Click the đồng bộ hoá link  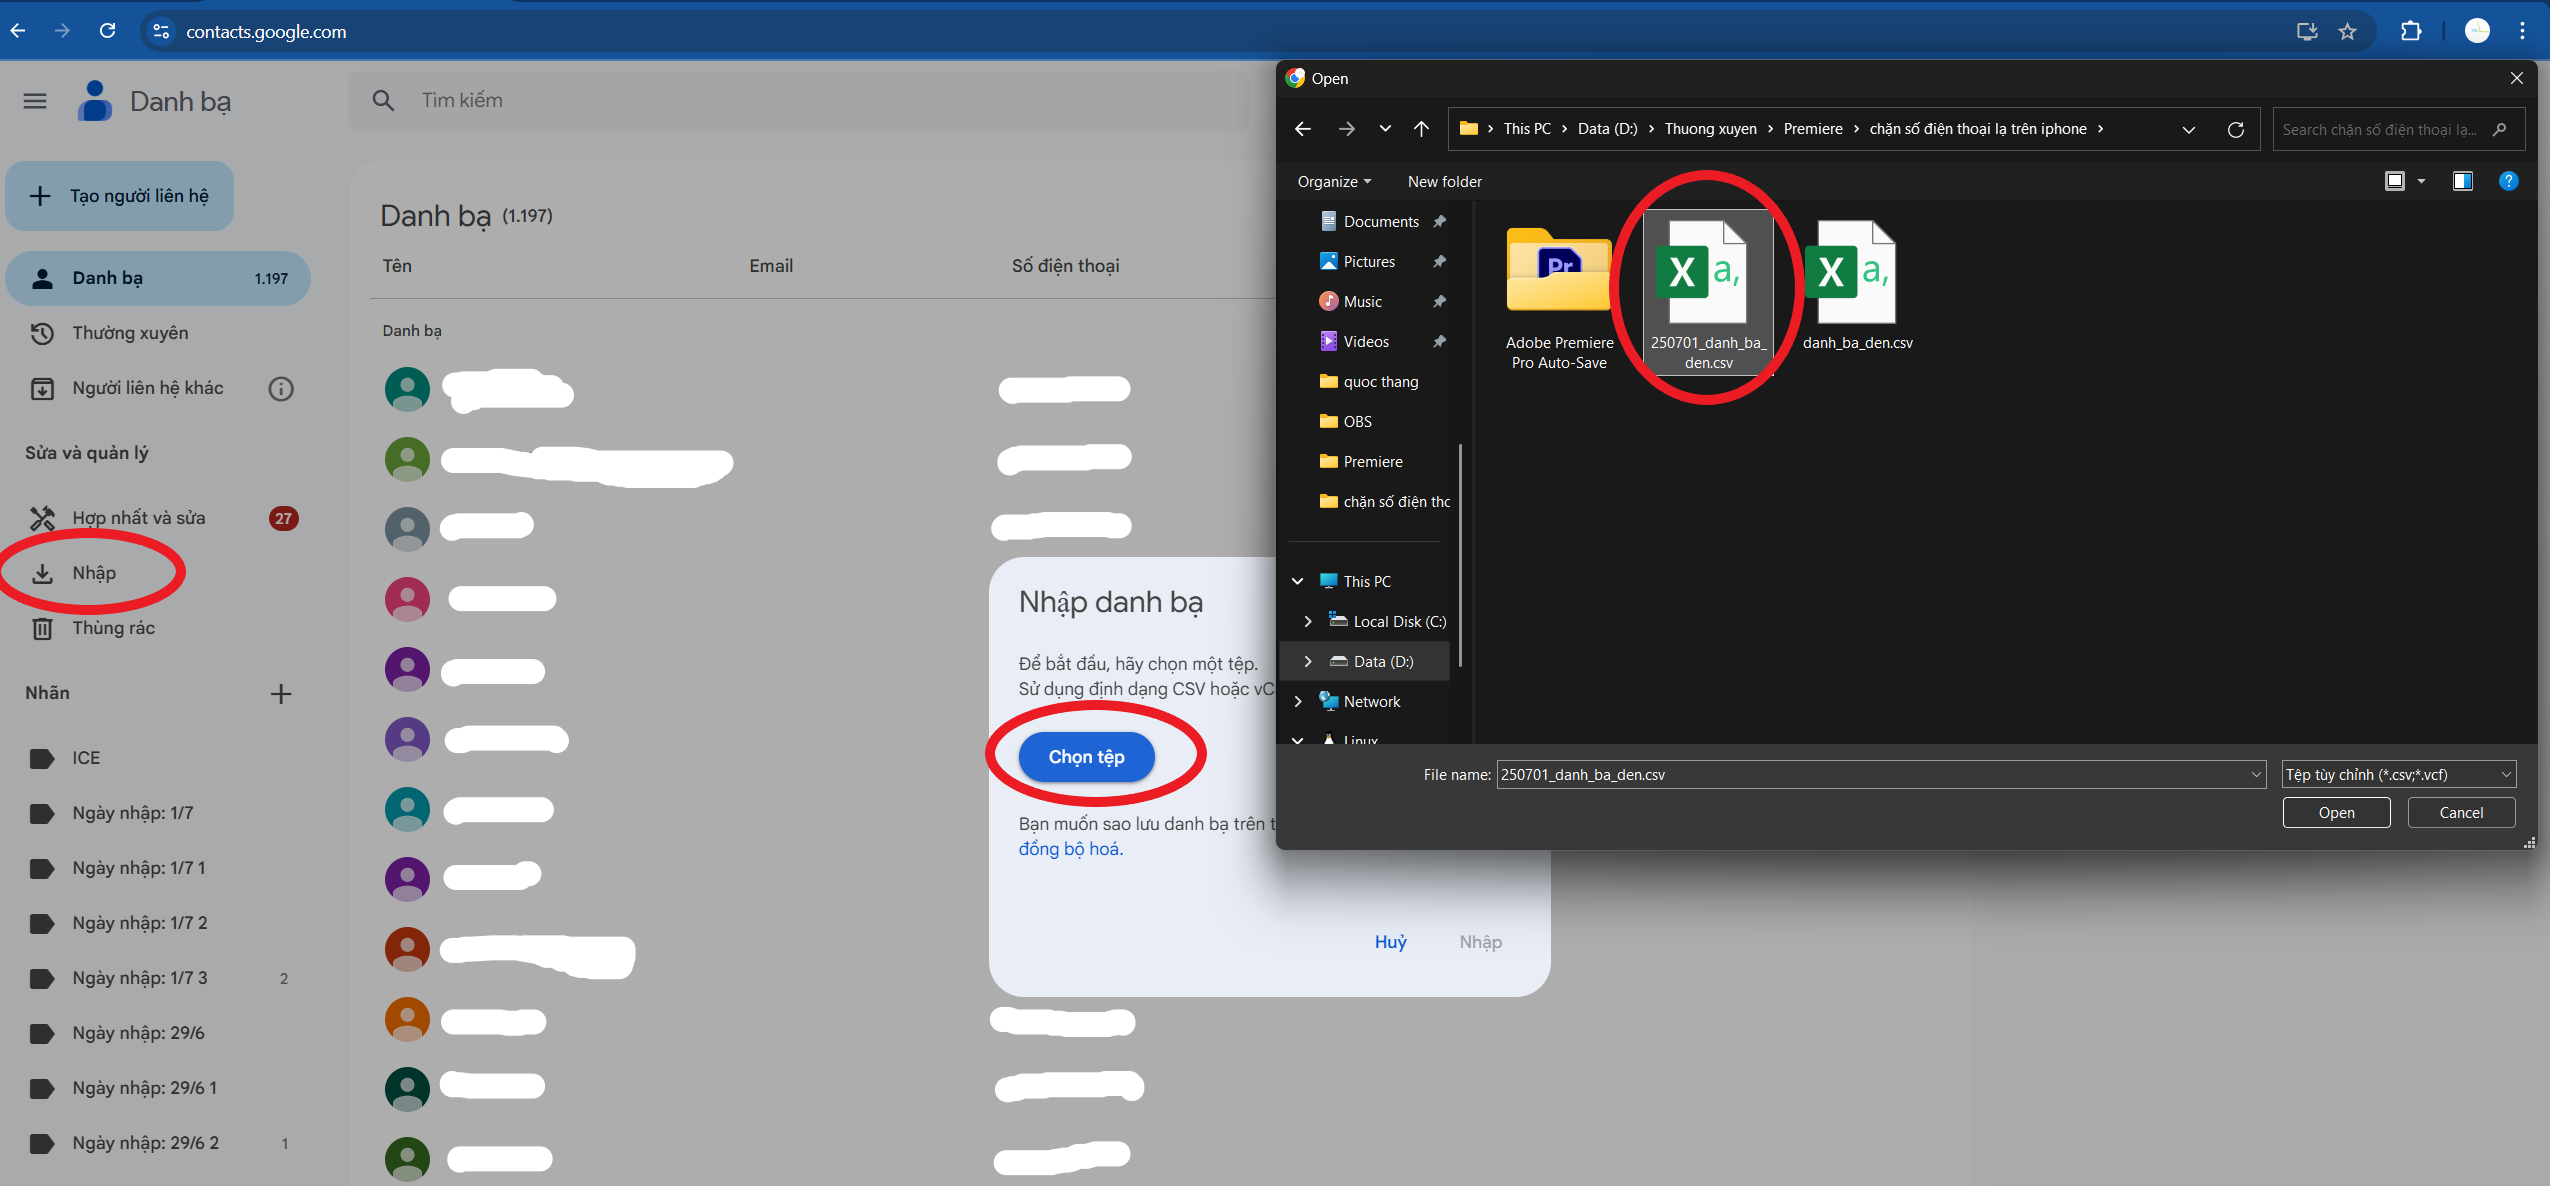1070,849
